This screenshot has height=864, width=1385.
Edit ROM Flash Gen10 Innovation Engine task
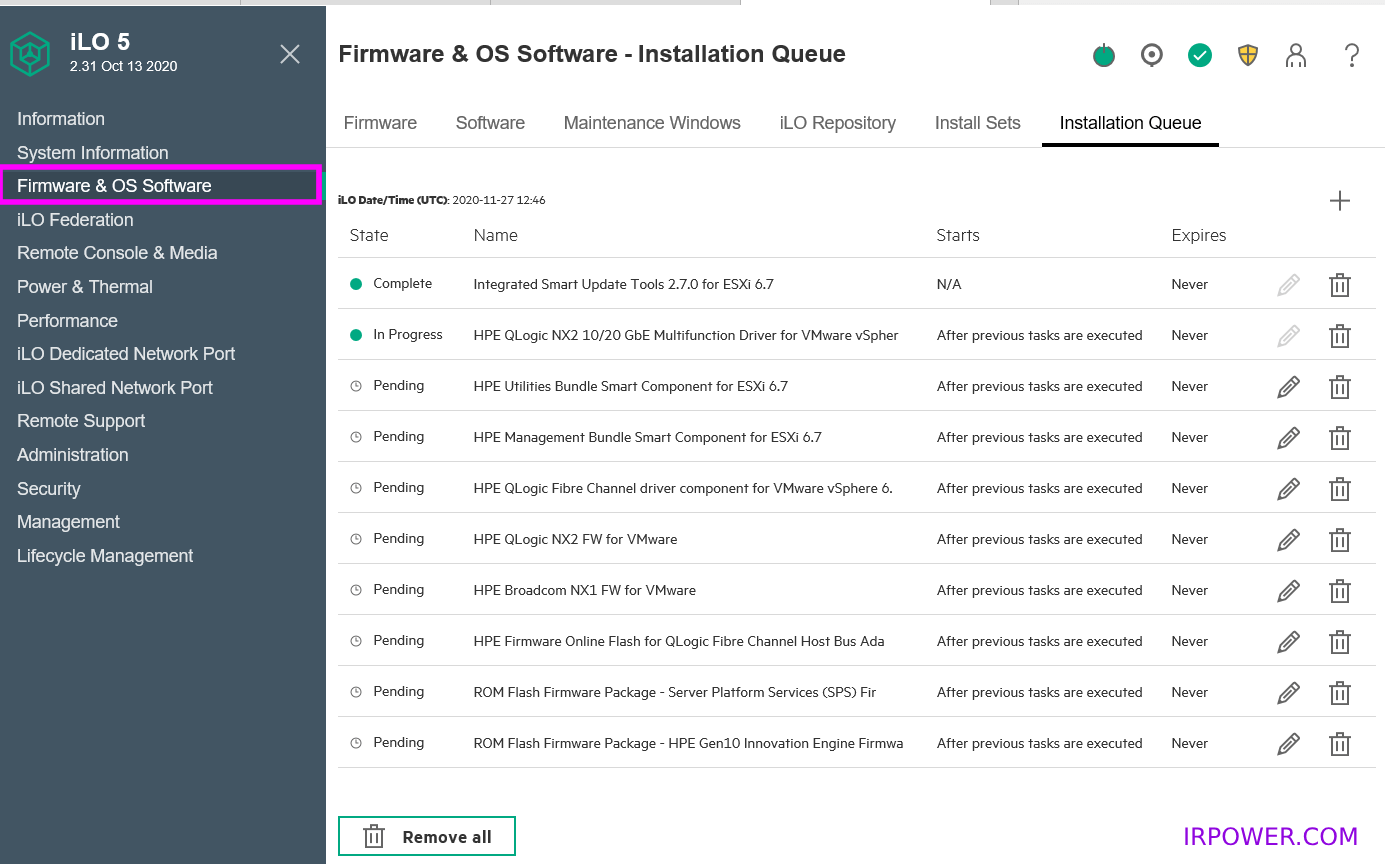point(1289,744)
